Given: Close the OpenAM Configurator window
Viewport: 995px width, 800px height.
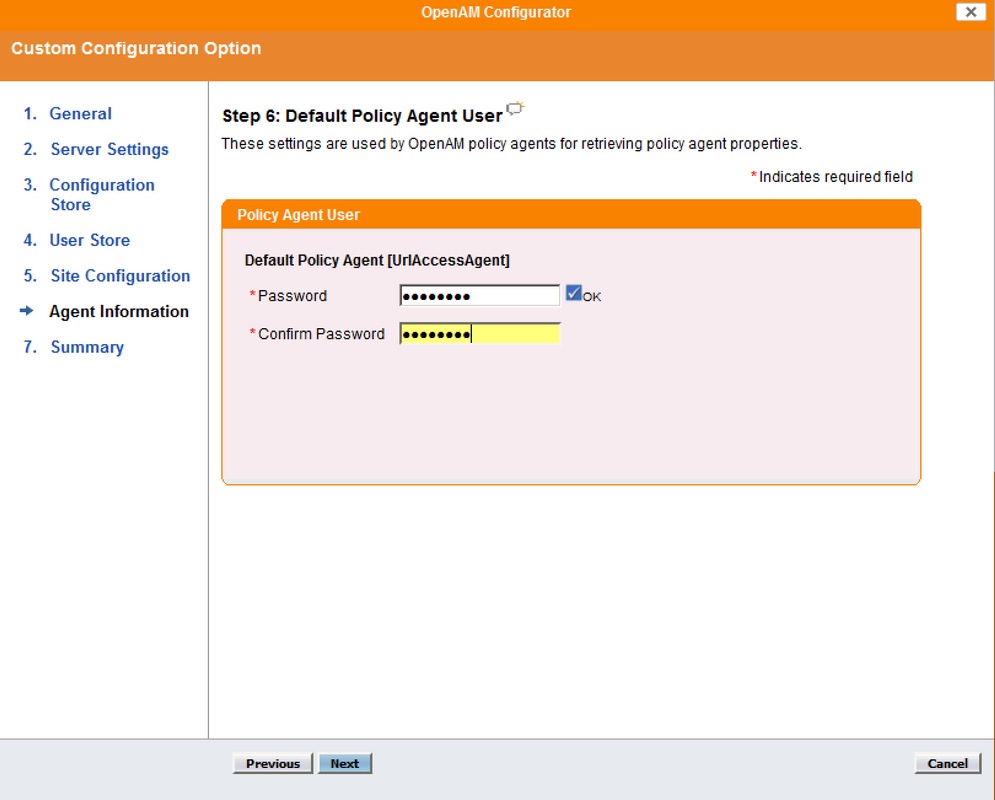Looking at the screenshot, I should (968, 12).
